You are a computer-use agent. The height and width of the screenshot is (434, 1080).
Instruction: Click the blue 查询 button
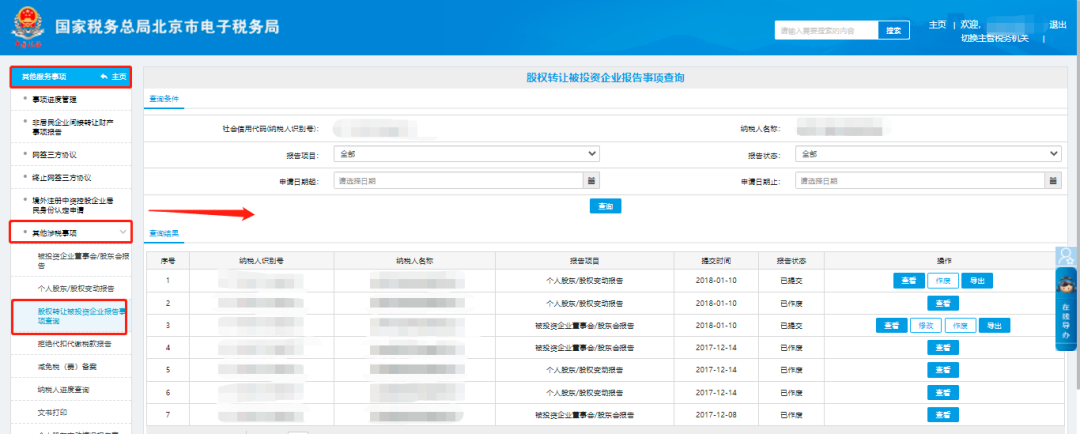click(x=604, y=205)
